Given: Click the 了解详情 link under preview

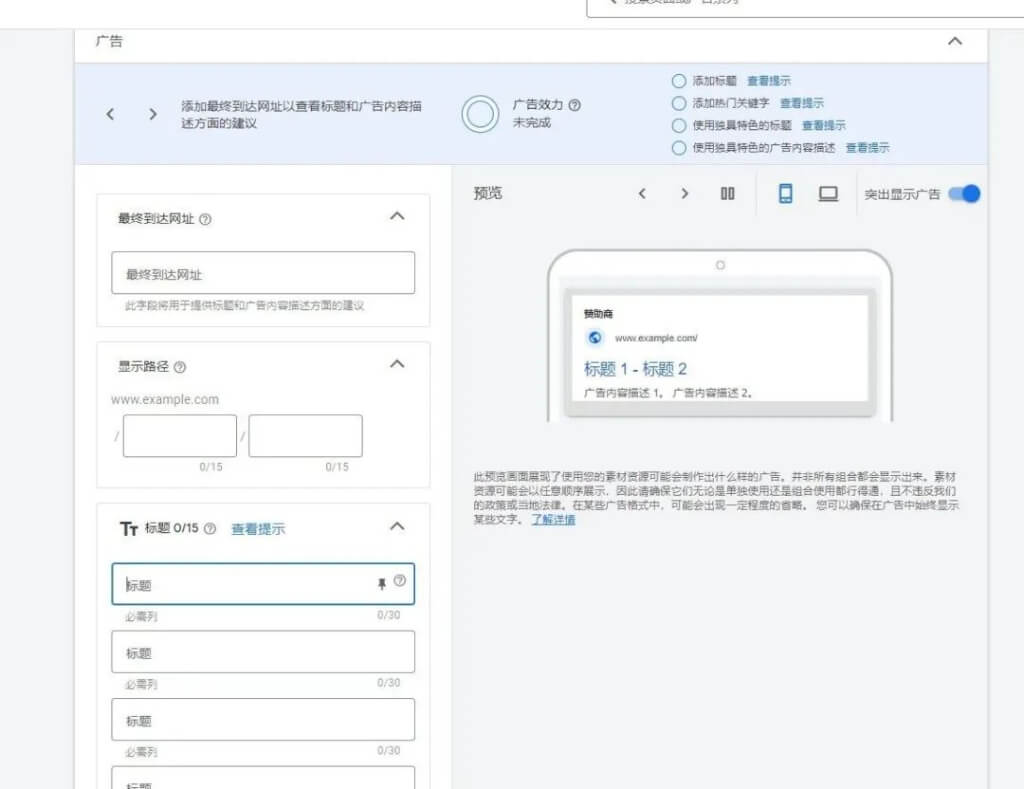Looking at the screenshot, I should 553,520.
